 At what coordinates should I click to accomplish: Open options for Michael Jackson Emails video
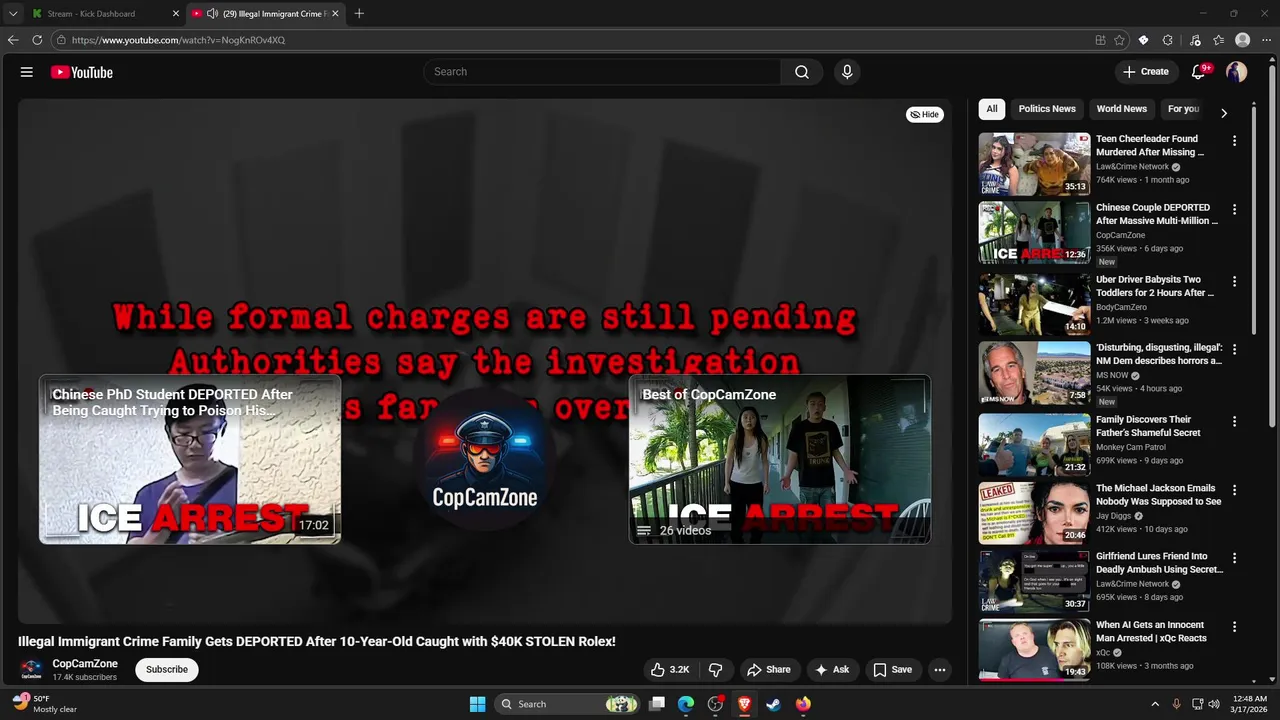[1234, 490]
